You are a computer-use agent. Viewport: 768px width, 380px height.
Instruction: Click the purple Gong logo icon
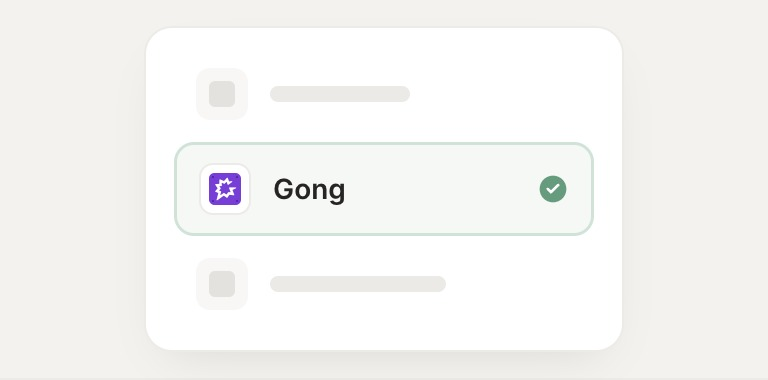(225, 189)
